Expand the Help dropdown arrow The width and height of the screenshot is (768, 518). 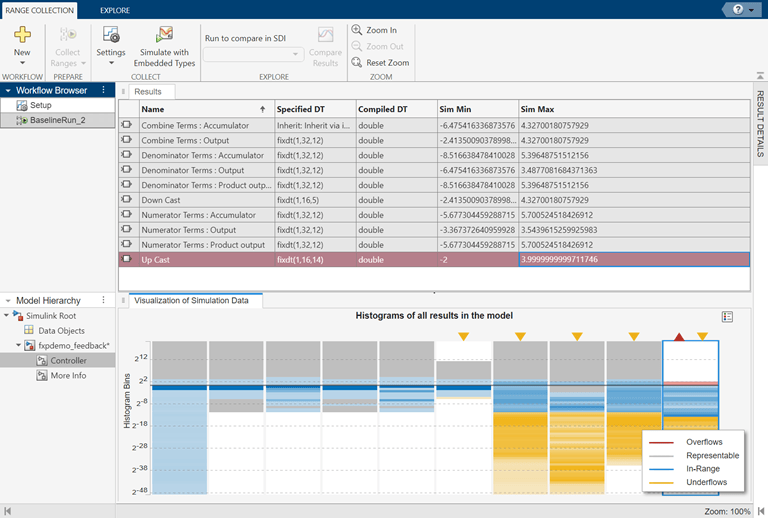[x=751, y=10]
